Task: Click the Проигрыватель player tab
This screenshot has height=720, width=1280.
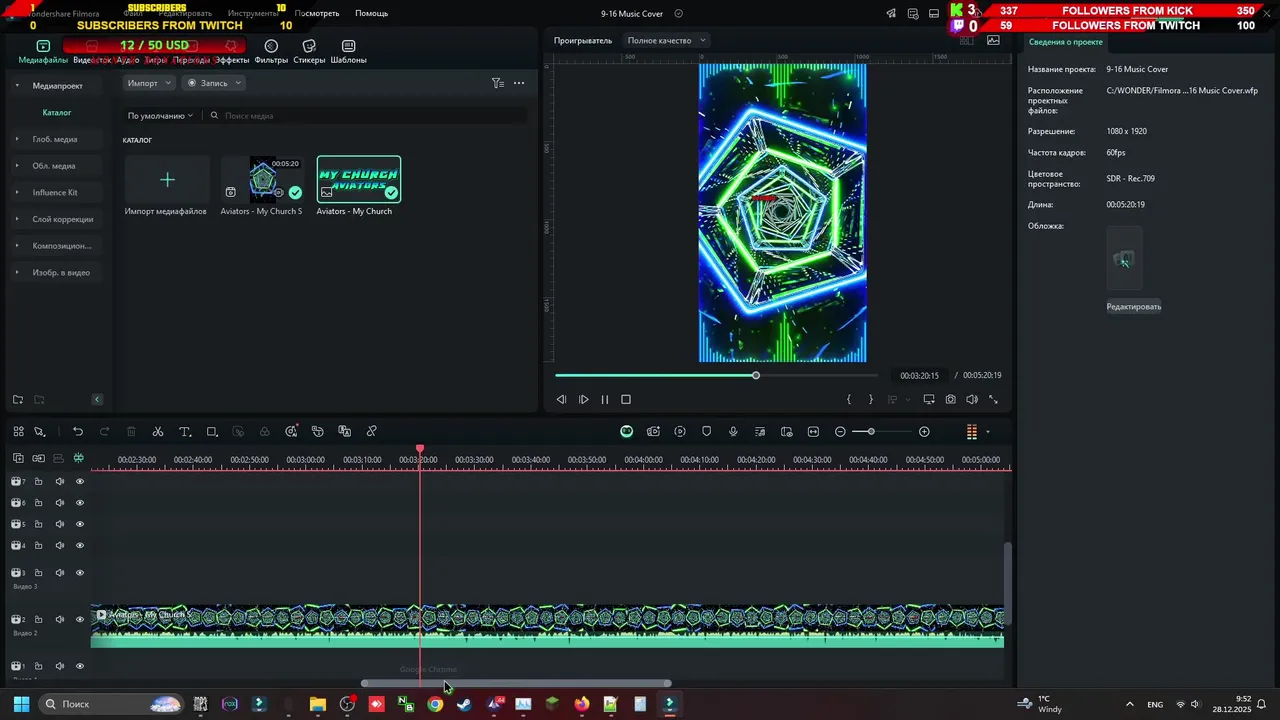Action: [583, 40]
